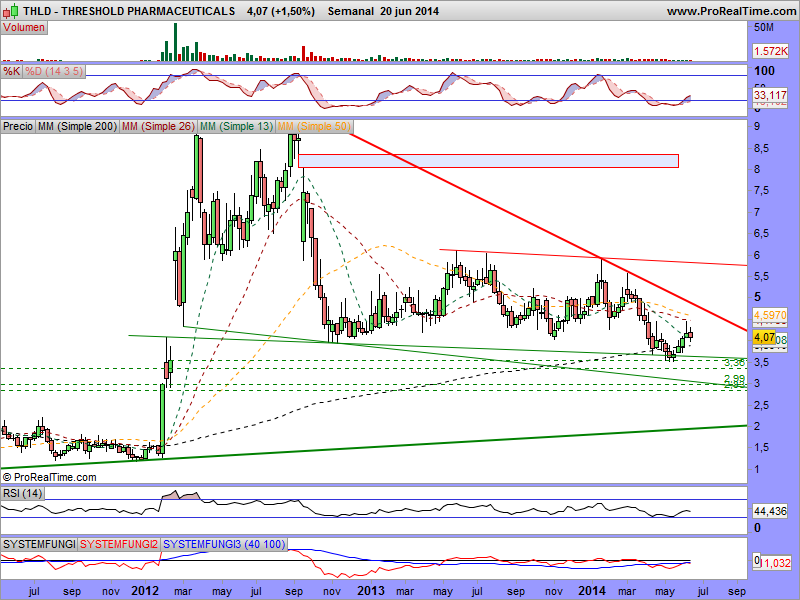Click the candlestick chart icon beside THLD
This screenshot has width=800, height=600.
[11, 10]
